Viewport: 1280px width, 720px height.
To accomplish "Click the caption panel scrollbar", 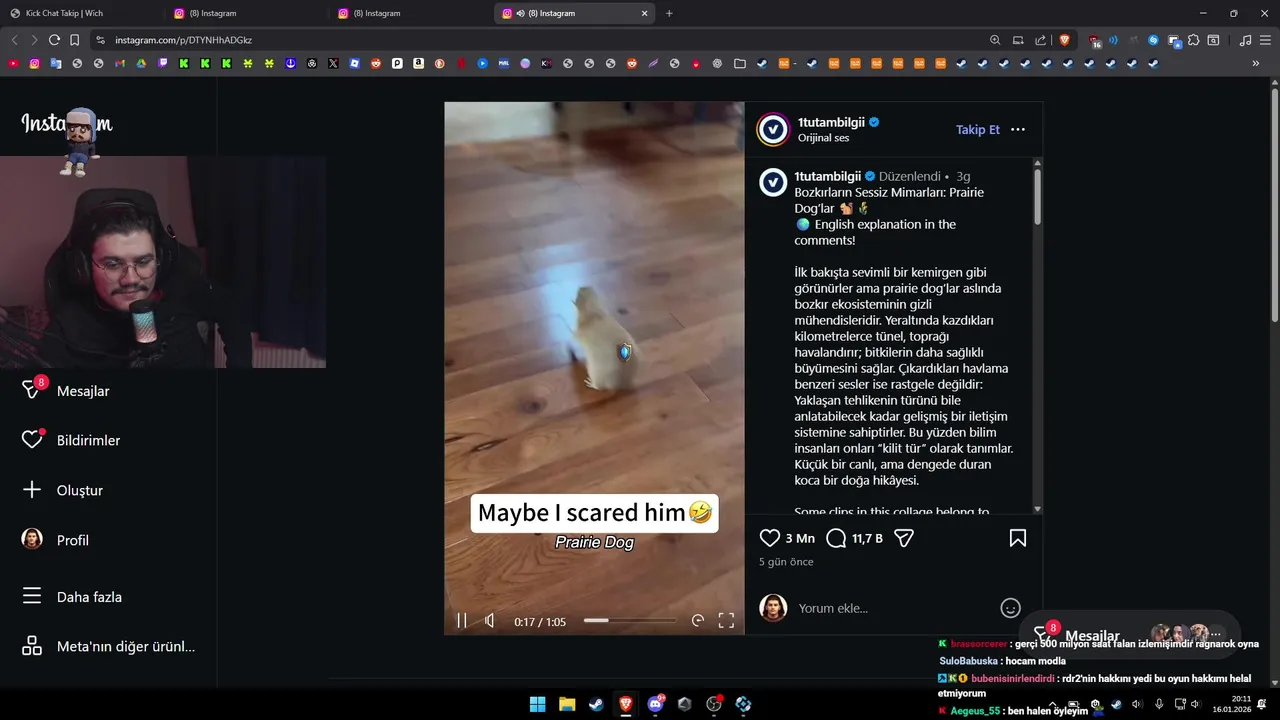I will (1037, 195).
